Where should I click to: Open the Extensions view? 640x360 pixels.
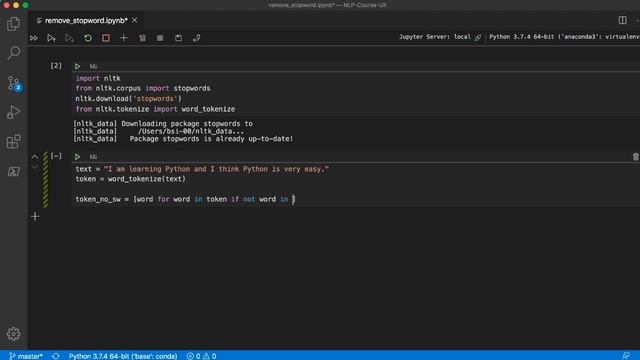13,142
